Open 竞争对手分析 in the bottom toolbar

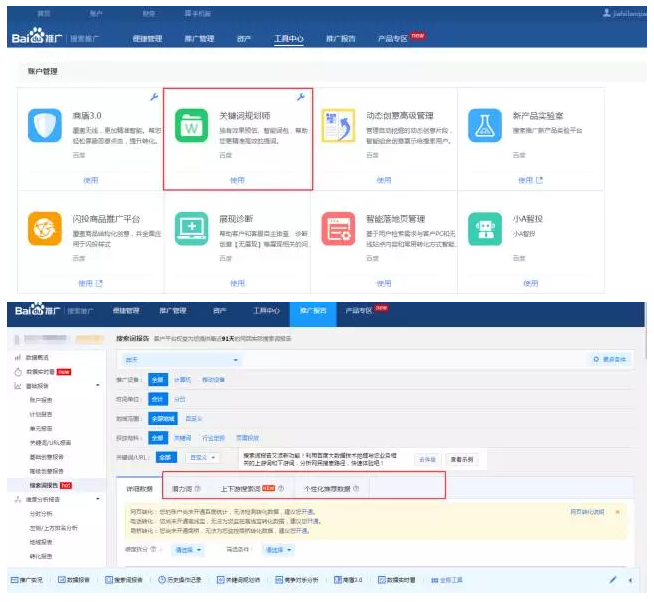point(297,580)
